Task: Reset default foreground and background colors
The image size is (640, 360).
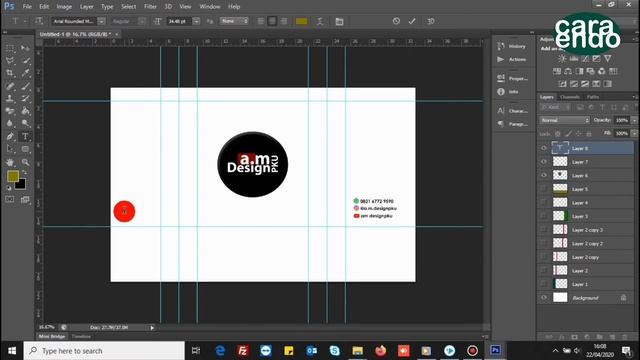Action: [x=9, y=188]
